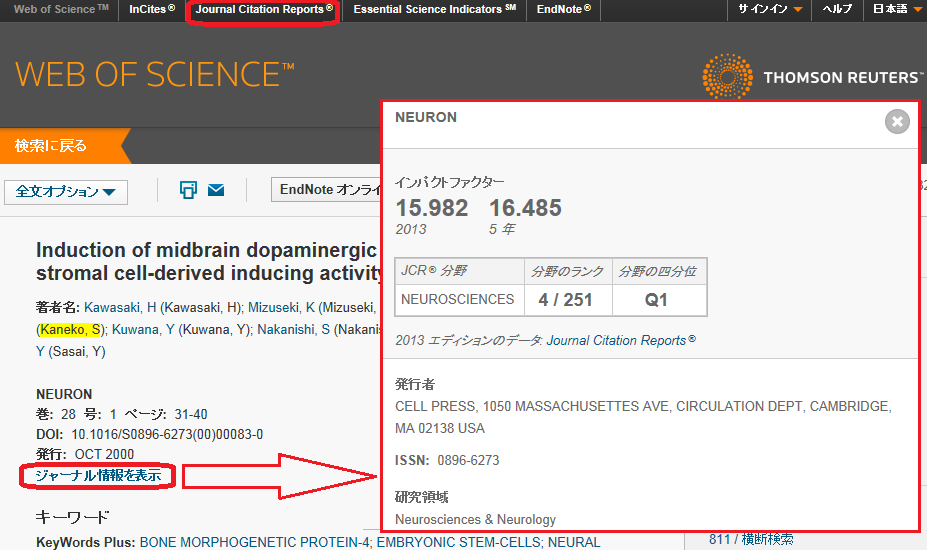
Task: Open the 811 / 横断検索 link
Action: (x=751, y=539)
